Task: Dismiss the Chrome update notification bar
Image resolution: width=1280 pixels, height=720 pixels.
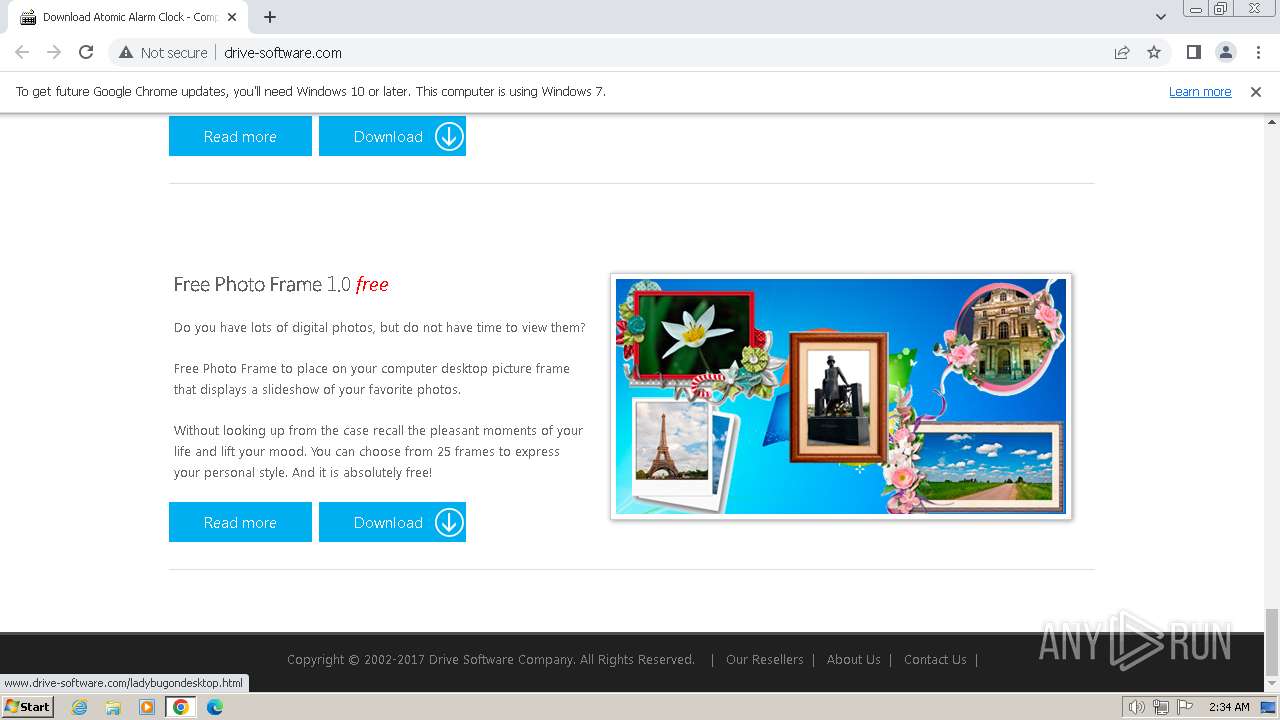Action: pyautogui.click(x=1256, y=91)
